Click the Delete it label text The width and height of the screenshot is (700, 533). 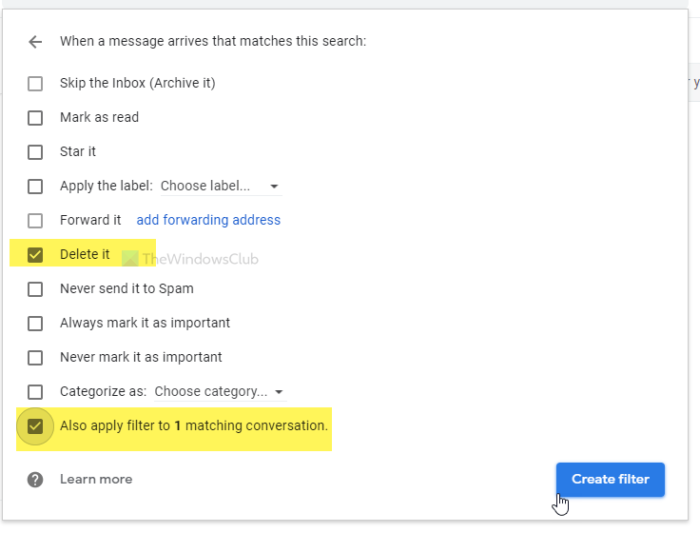[x=85, y=255]
